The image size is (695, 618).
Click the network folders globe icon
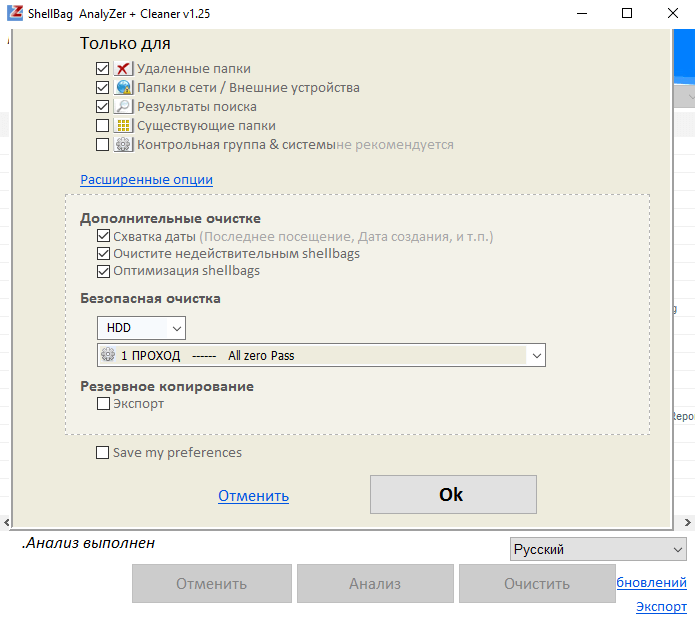coord(123,88)
